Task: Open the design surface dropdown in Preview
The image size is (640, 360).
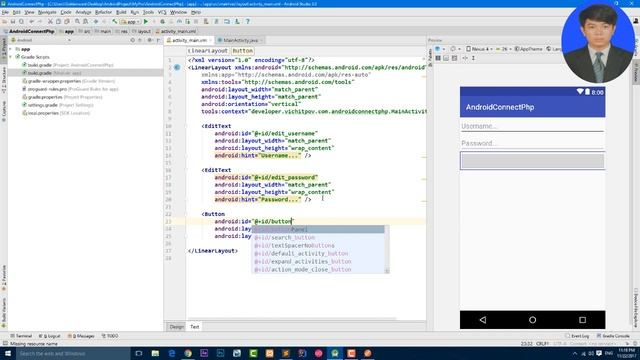Action: click(x=440, y=49)
